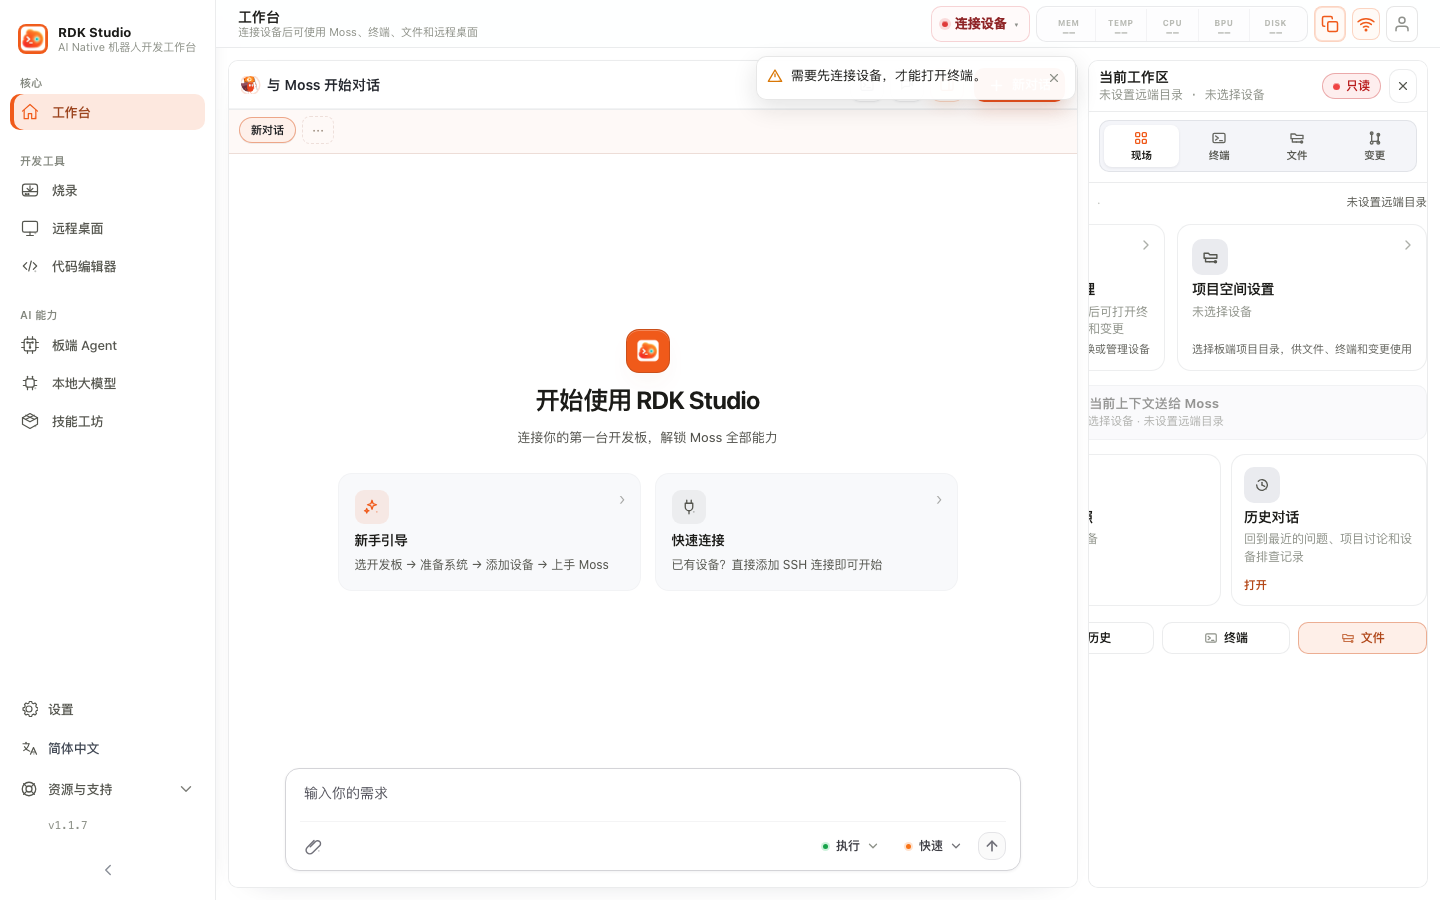
Task: Dismiss the terminal warning toast
Action: [x=1054, y=78]
